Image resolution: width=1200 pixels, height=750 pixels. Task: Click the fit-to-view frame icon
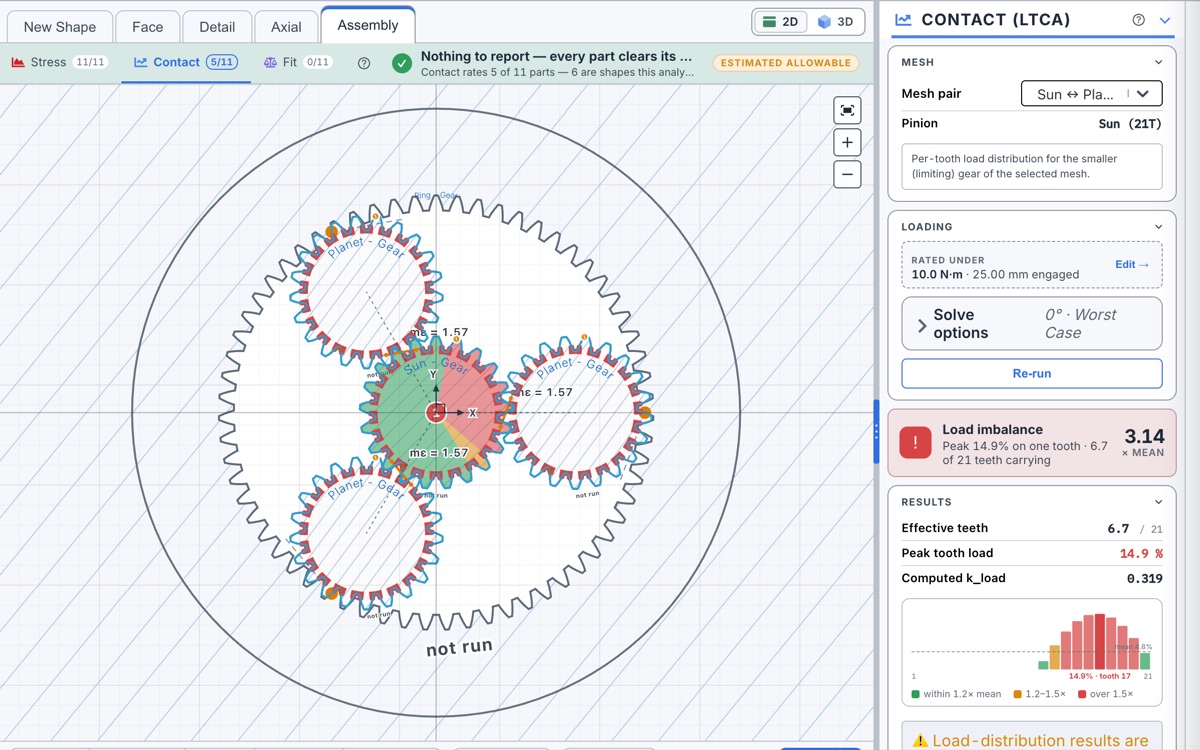(x=847, y=110)
